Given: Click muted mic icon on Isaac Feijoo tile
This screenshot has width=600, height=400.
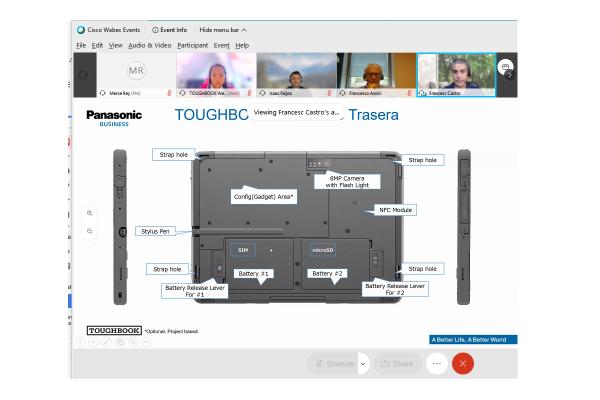Looking at the screenshot, I should pyautogui.click(x=329, y=93).
